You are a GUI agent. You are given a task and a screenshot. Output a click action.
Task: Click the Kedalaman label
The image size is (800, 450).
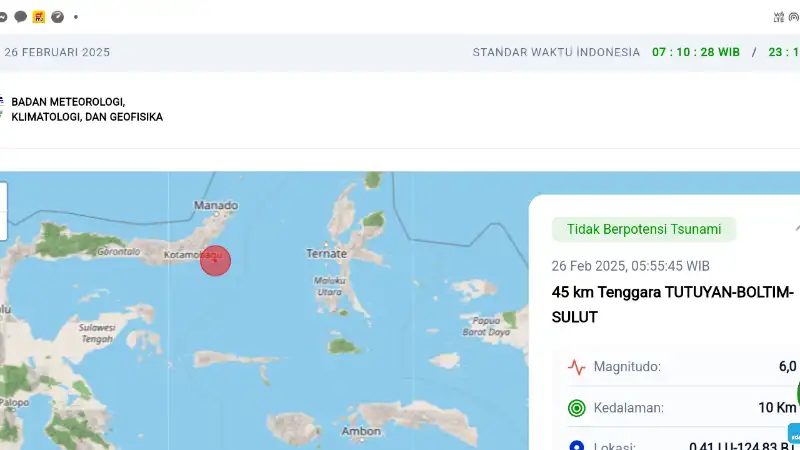(629, 408)
